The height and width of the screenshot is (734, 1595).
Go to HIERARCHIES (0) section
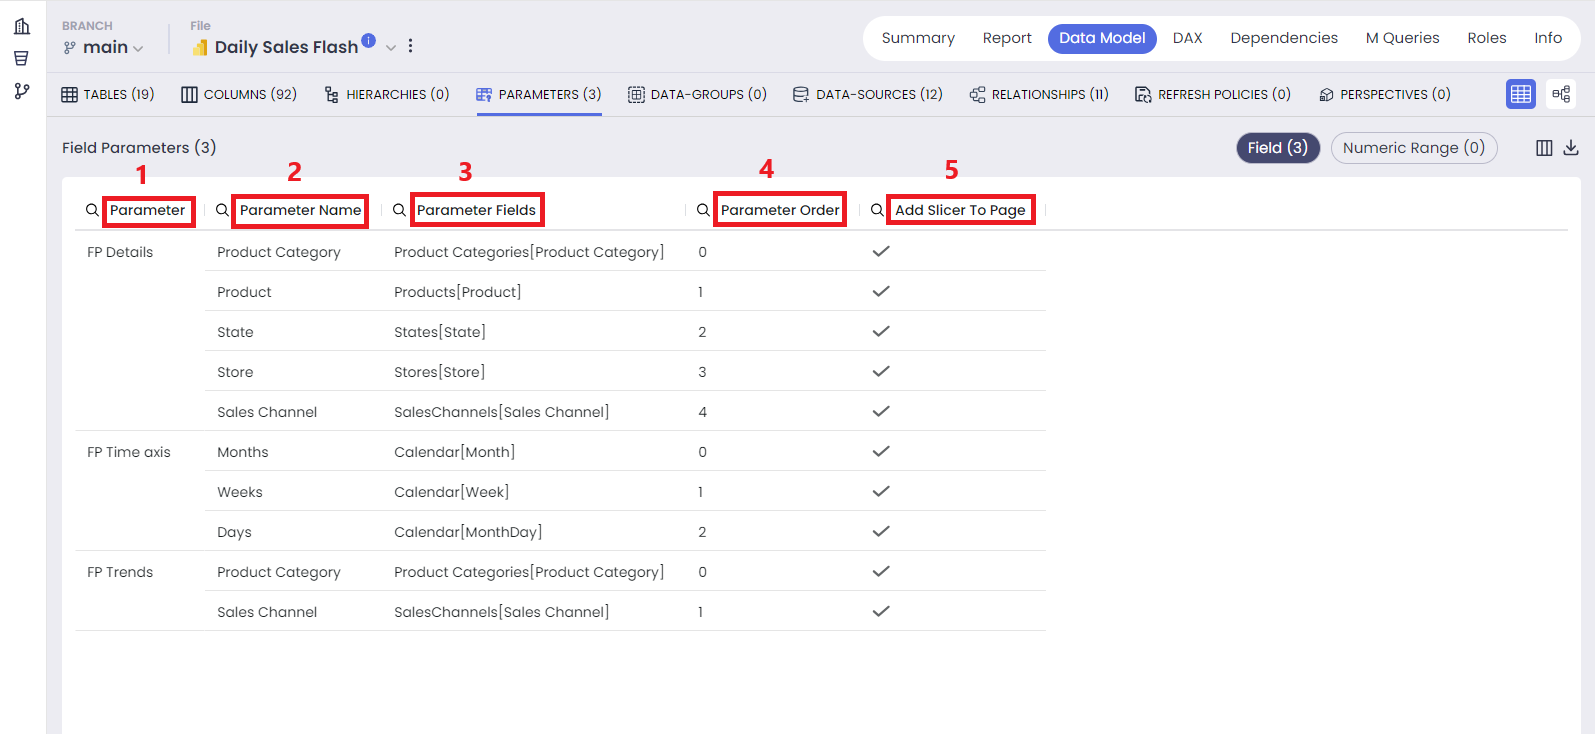(x=387, y=94)
